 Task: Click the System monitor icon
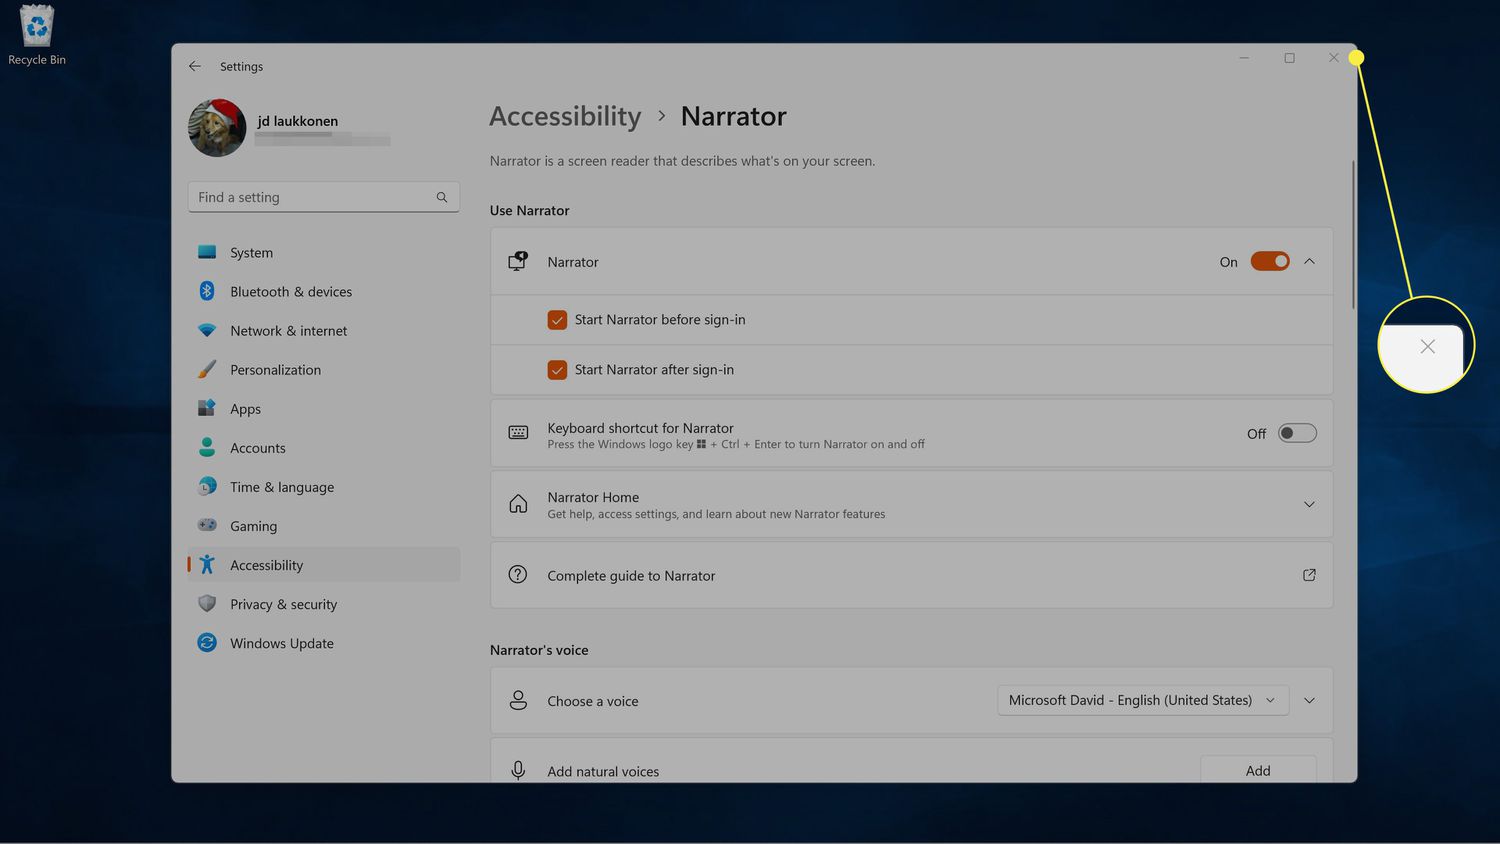(207, 252)
